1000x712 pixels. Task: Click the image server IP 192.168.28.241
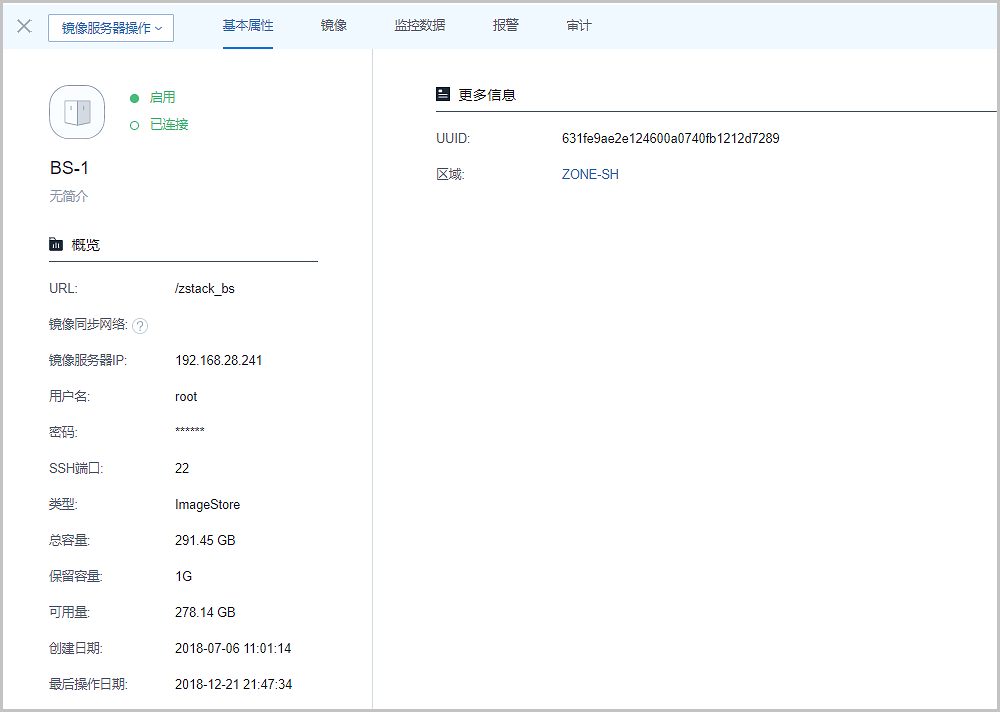pos(218,361)
